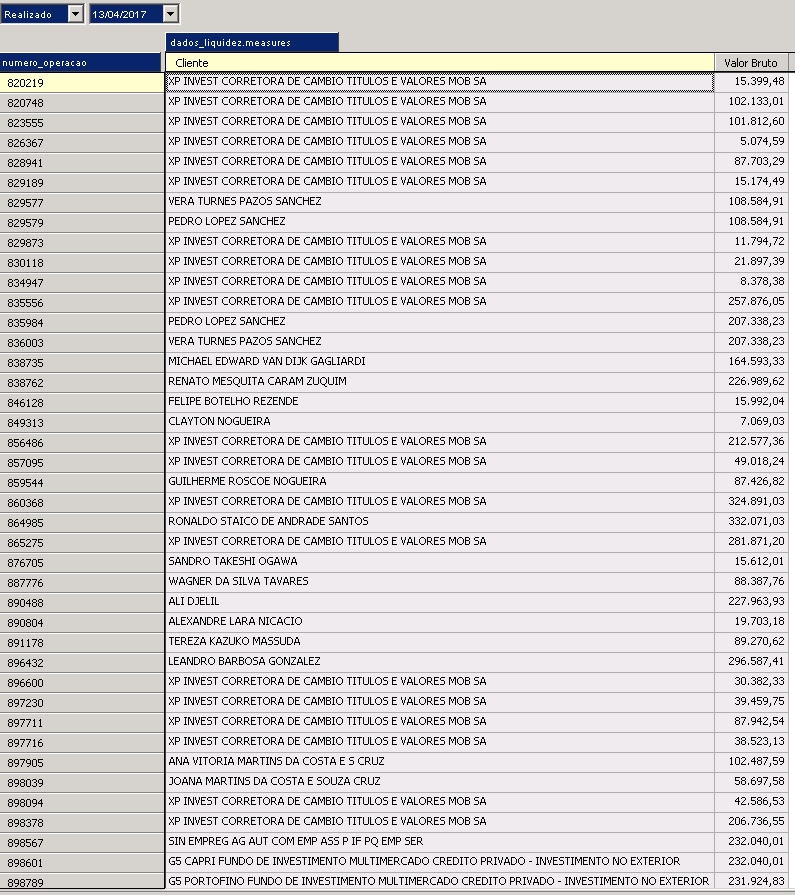The height and width of the screenshot is (895, 795).
Task: Select operation number 835556
Action: (x=82, y=303)
